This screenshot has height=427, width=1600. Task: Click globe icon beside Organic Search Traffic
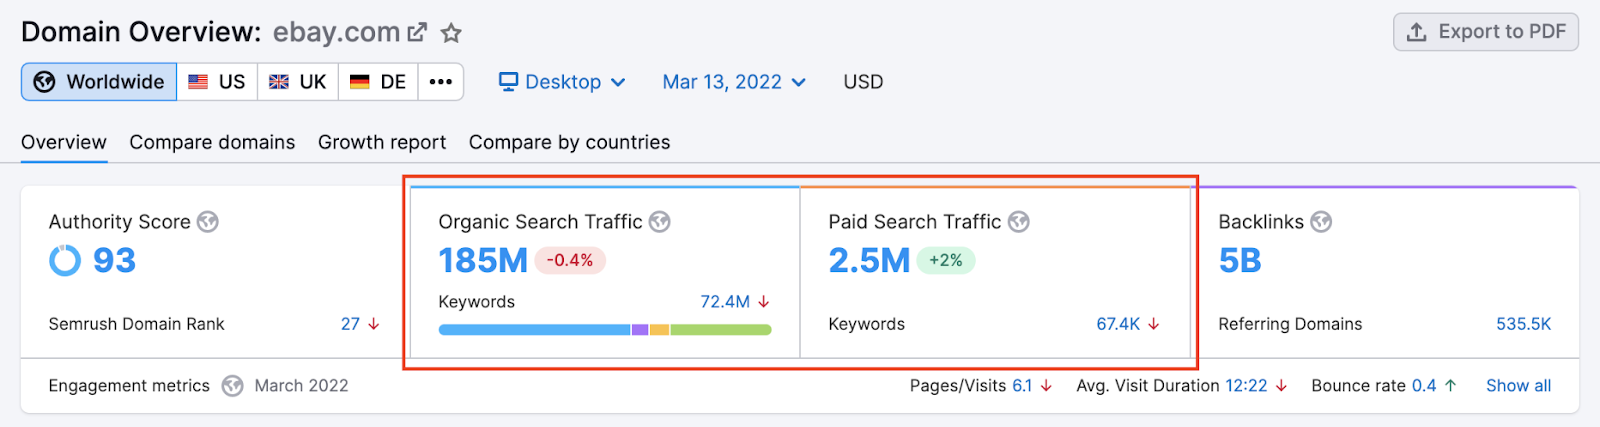click(x=660, y=222)
